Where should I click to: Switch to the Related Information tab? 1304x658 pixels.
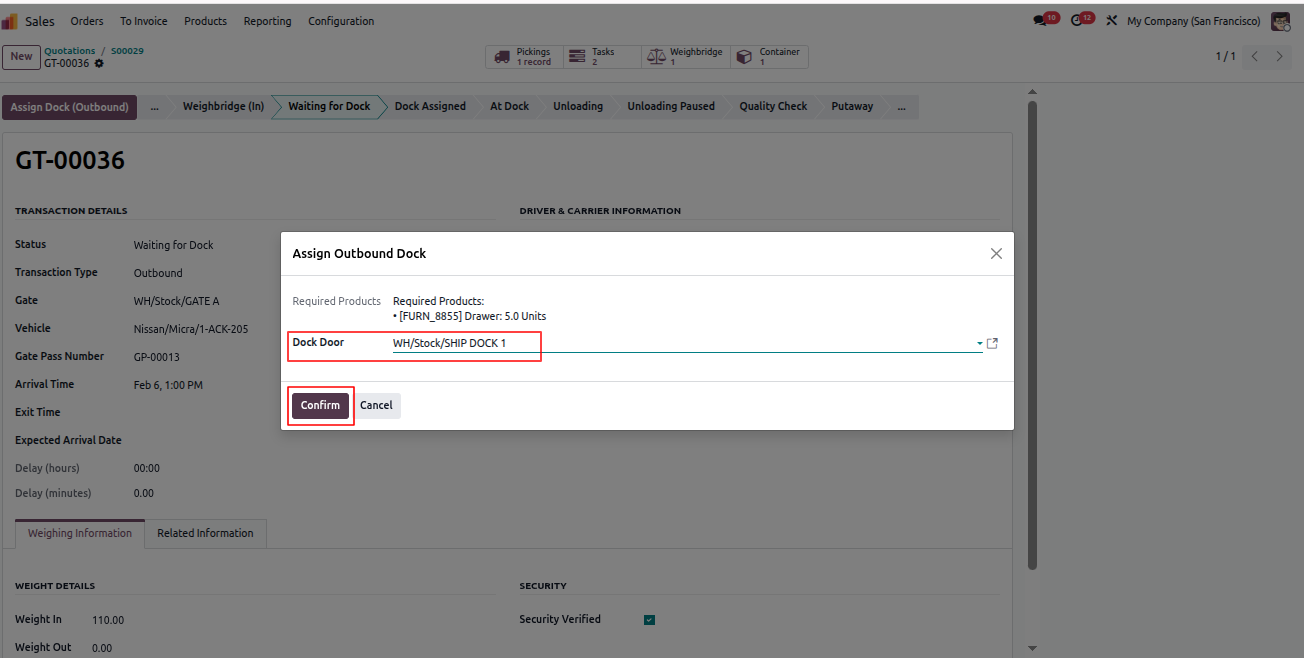tap(205, 533)
